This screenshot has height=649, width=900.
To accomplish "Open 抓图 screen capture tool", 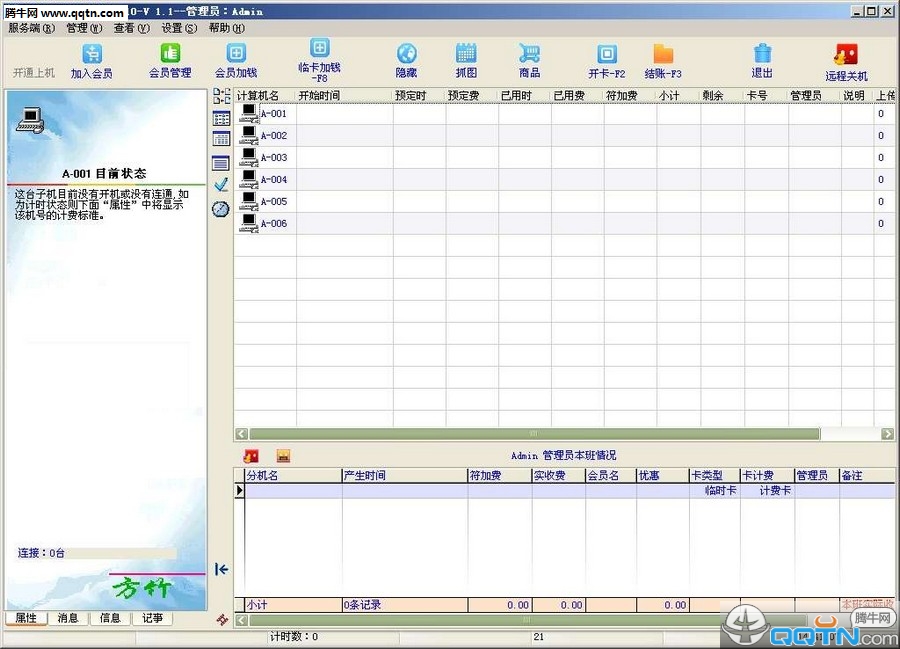I will [x=466, y=55].
